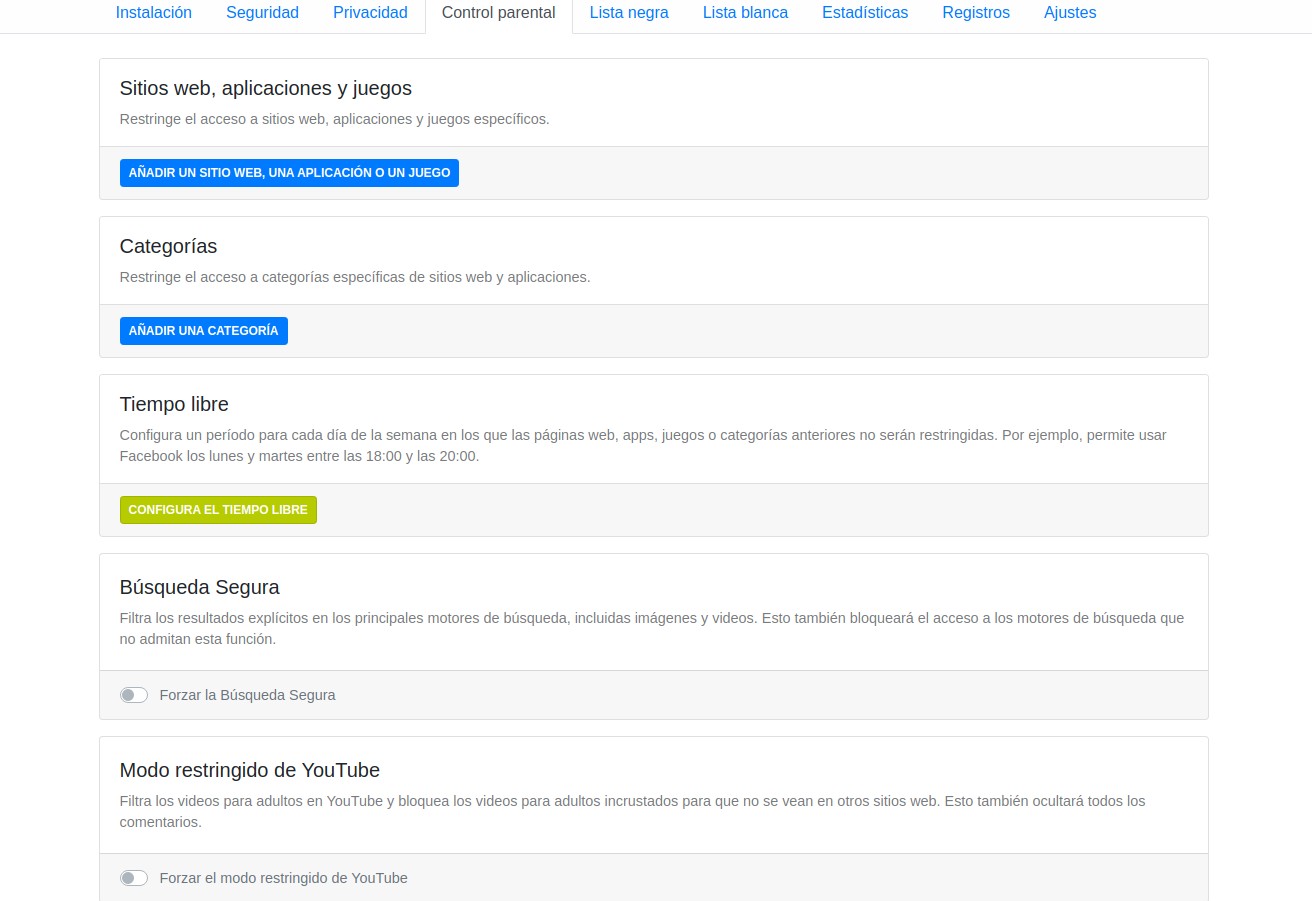This screenshot has width=1312, height=901.
Task: View the Estadísticas tab
Action: click(865, 13)
